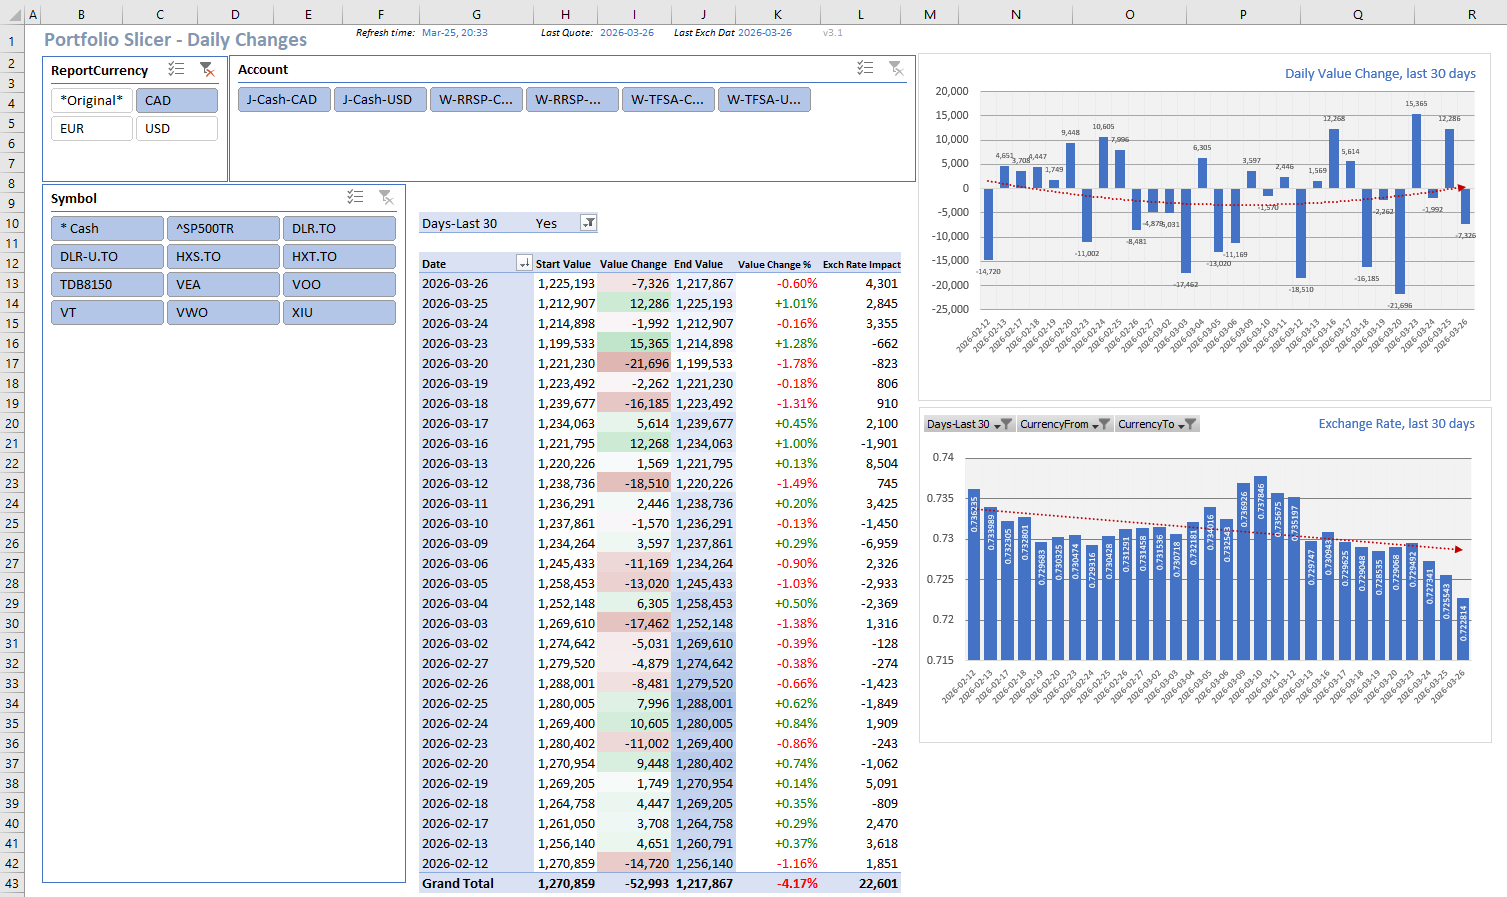Select row 43 header

click(x=12, y=883)
